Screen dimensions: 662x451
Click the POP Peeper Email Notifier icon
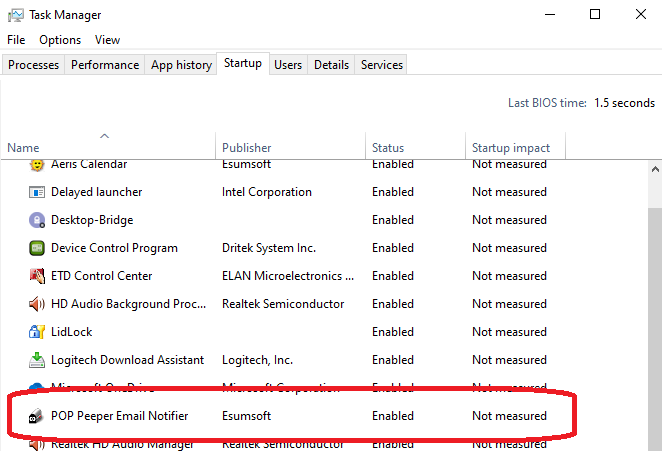click(37, 416)
